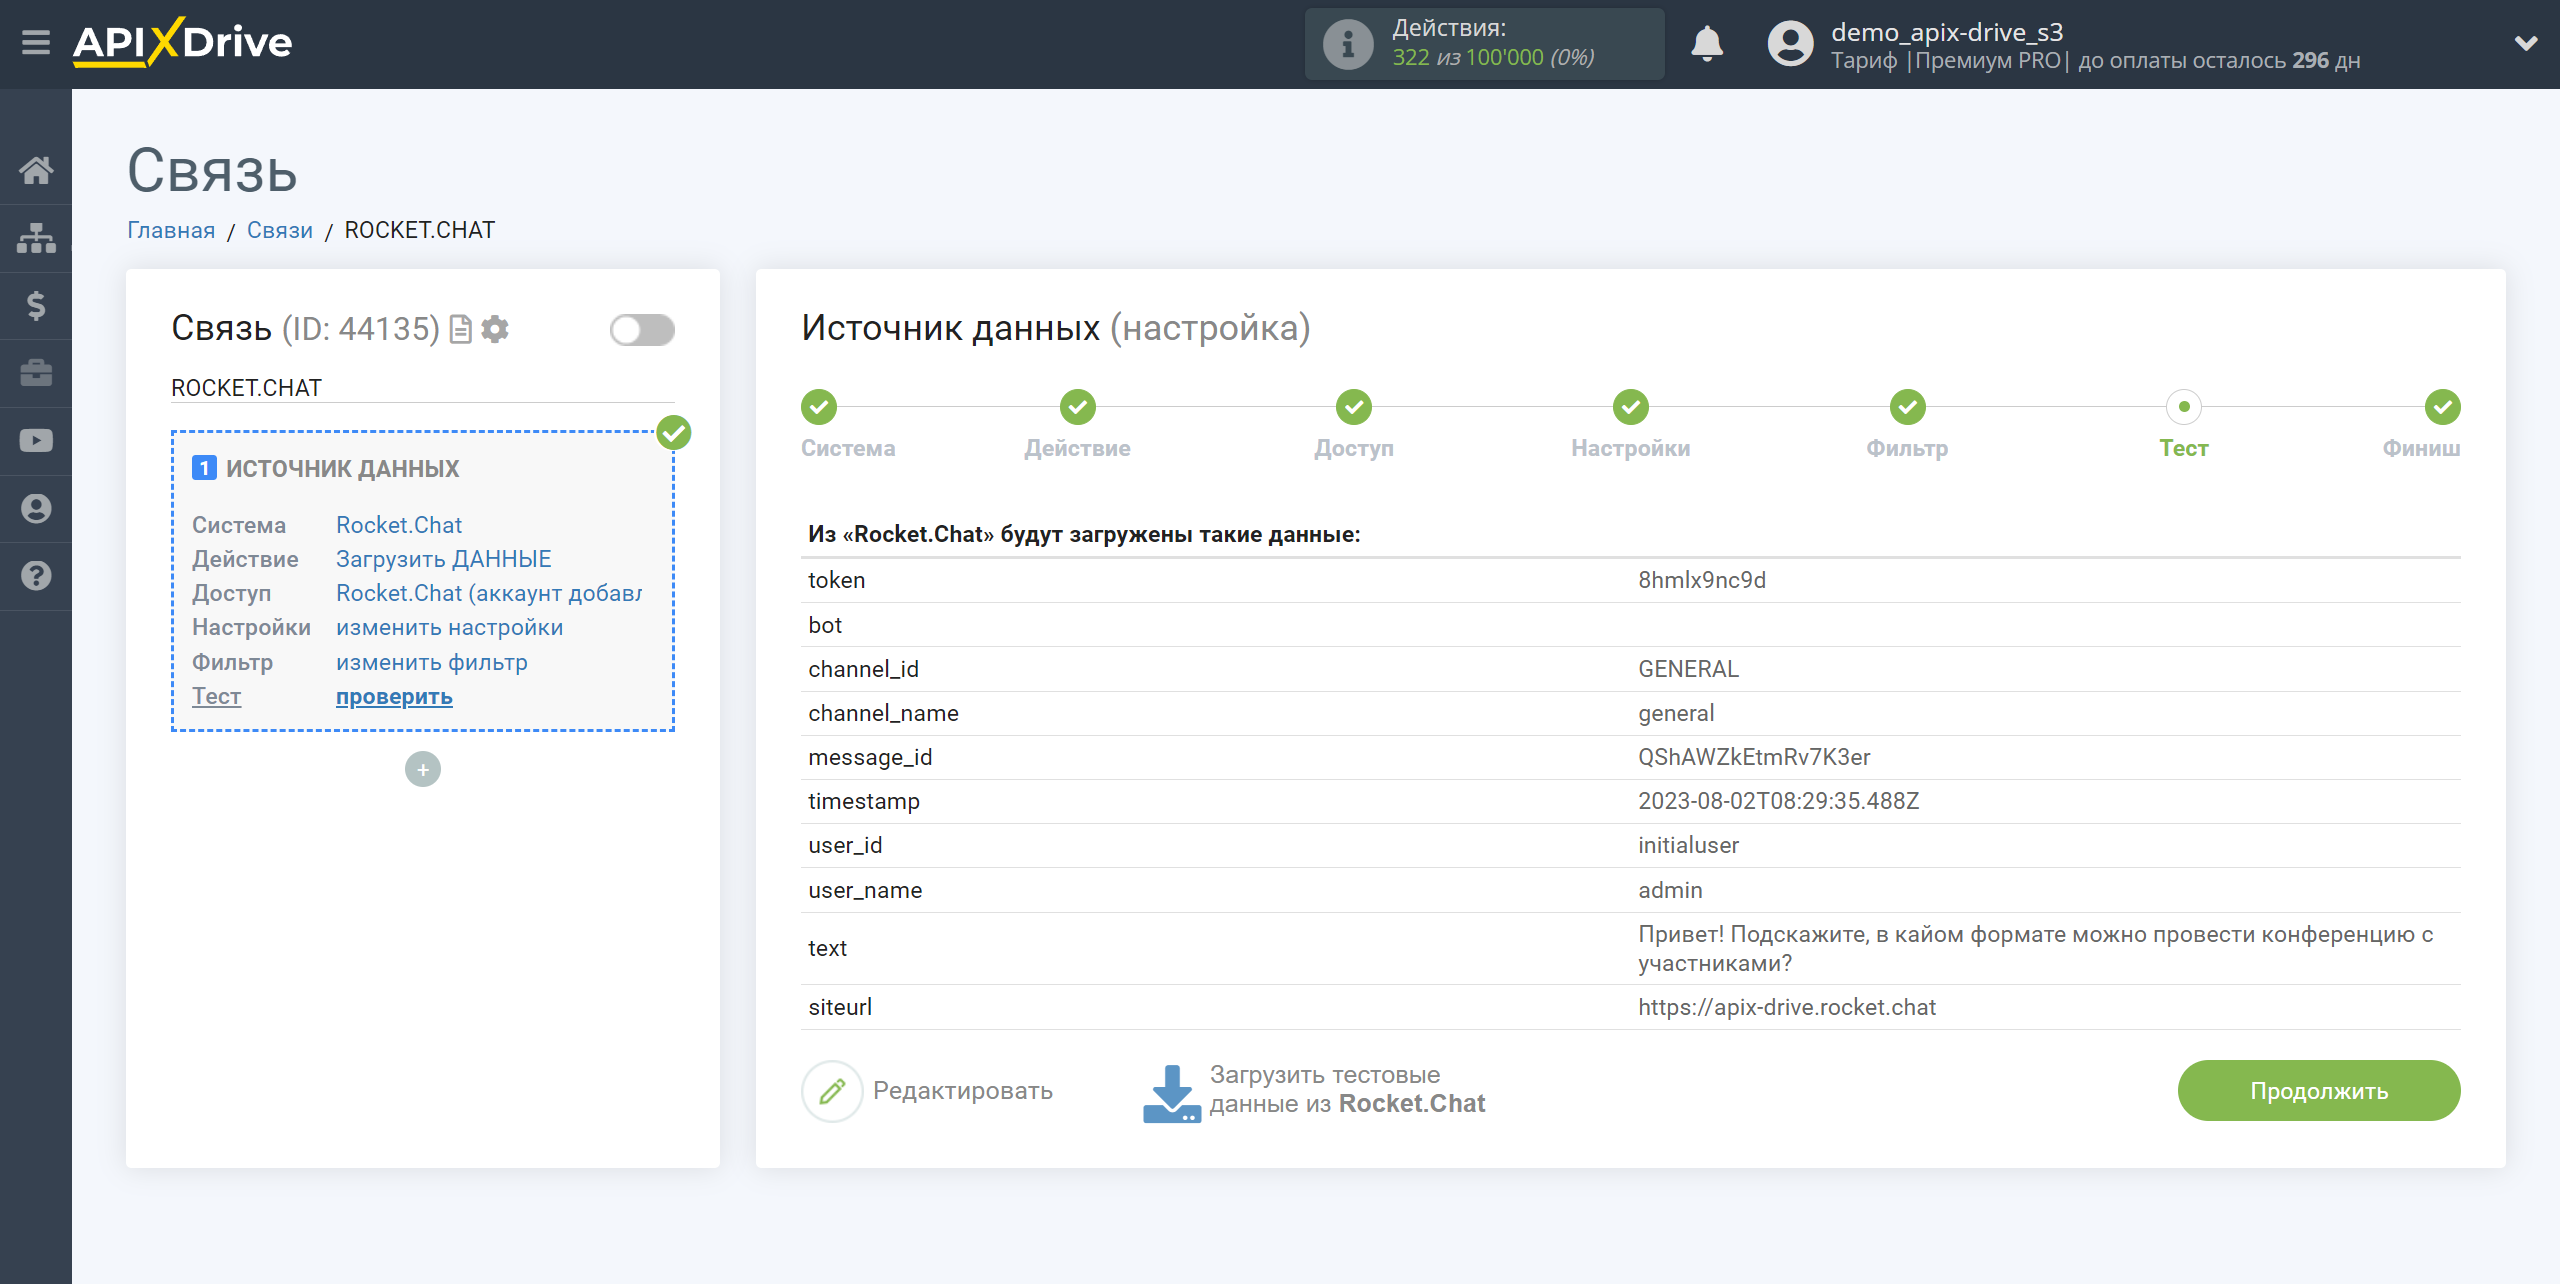Open the profile sidebar icon
Screen dimensions: 2560x1284
(x=36, y=509)
